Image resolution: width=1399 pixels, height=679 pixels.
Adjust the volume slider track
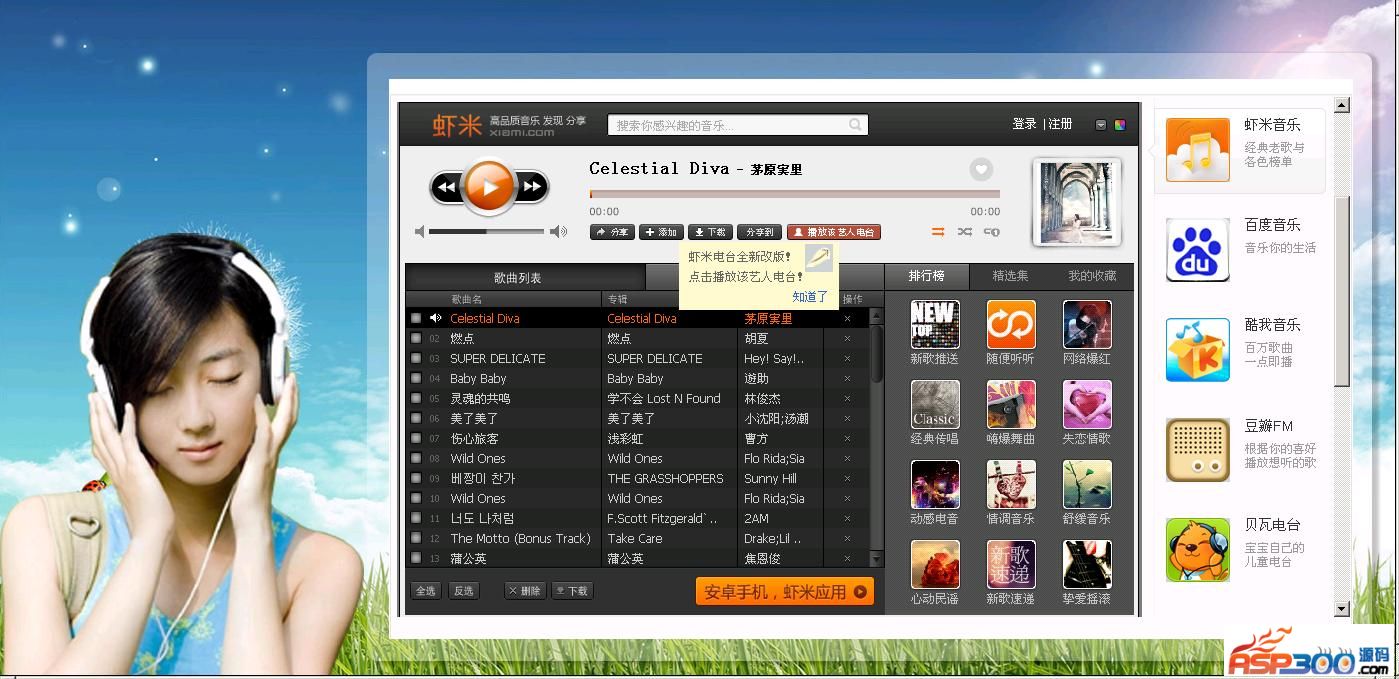coord(486,232)
